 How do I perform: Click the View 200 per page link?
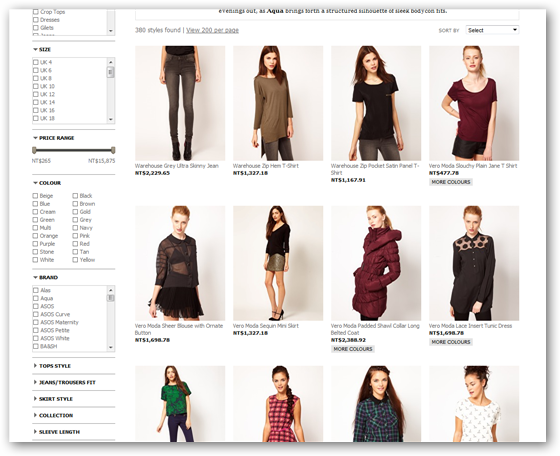[212, 30]
